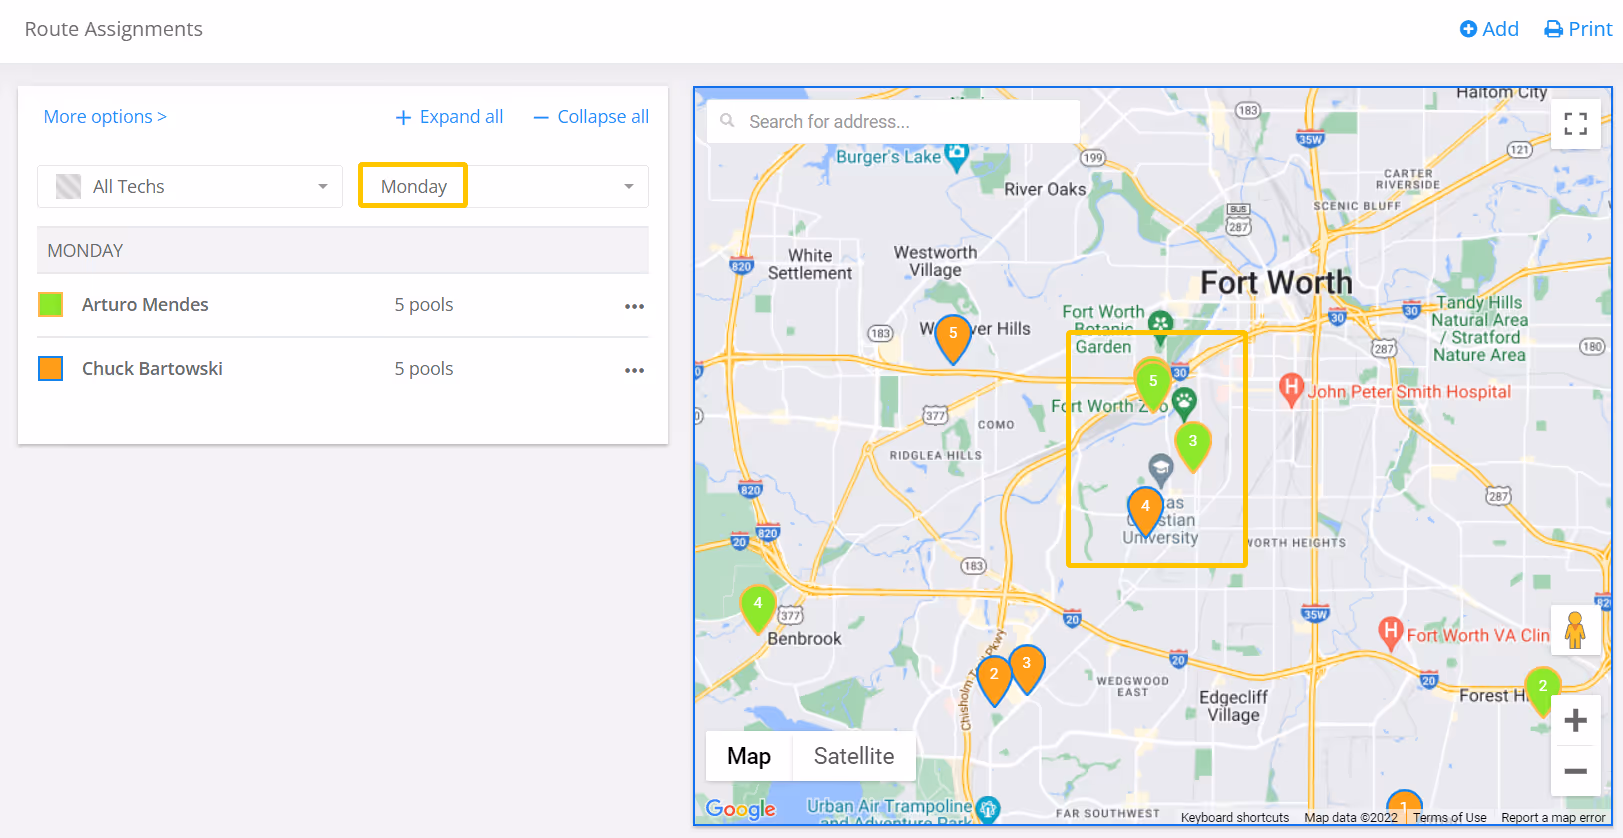Open More options link
The height and width of the screenshot is (838, 1623).
point(105,117)
